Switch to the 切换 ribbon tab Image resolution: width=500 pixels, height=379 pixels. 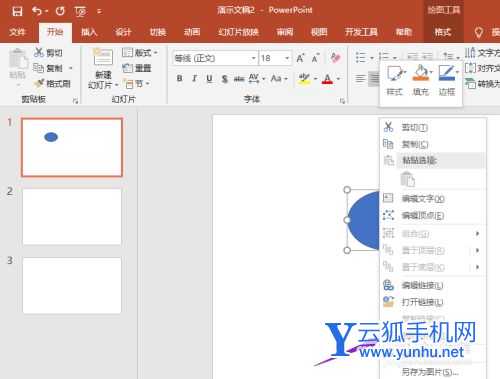(158, 32)
